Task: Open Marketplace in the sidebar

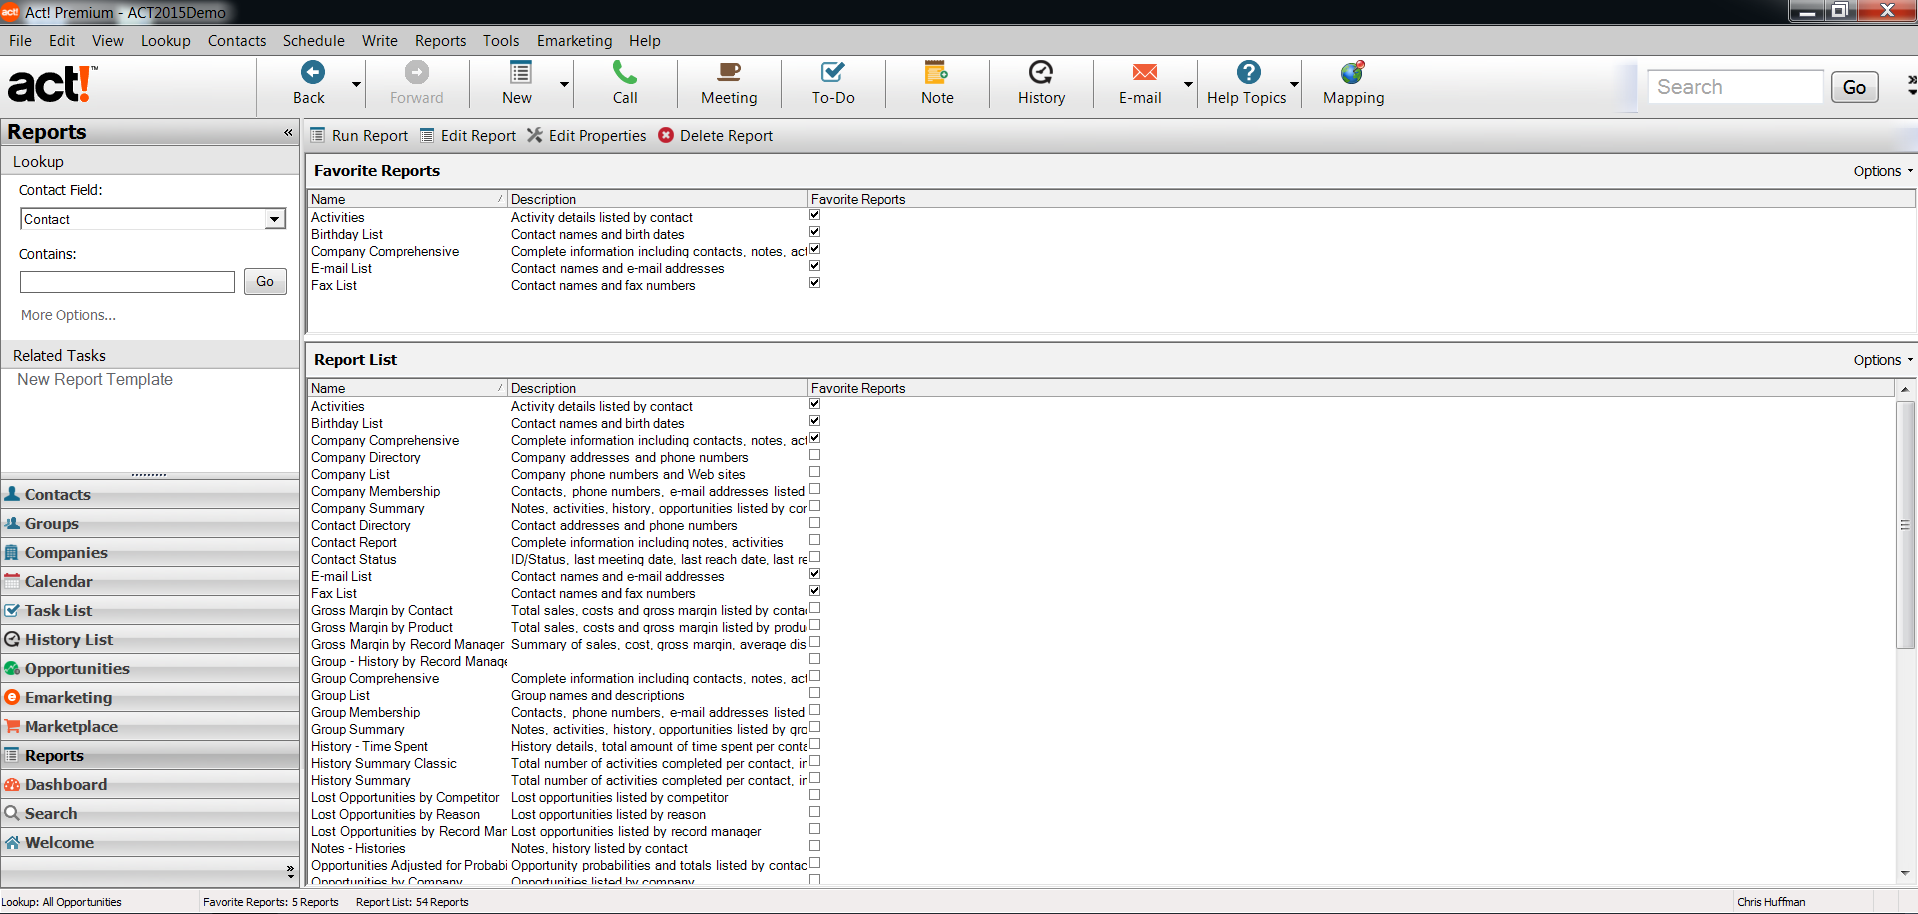Action: [150, 727]
